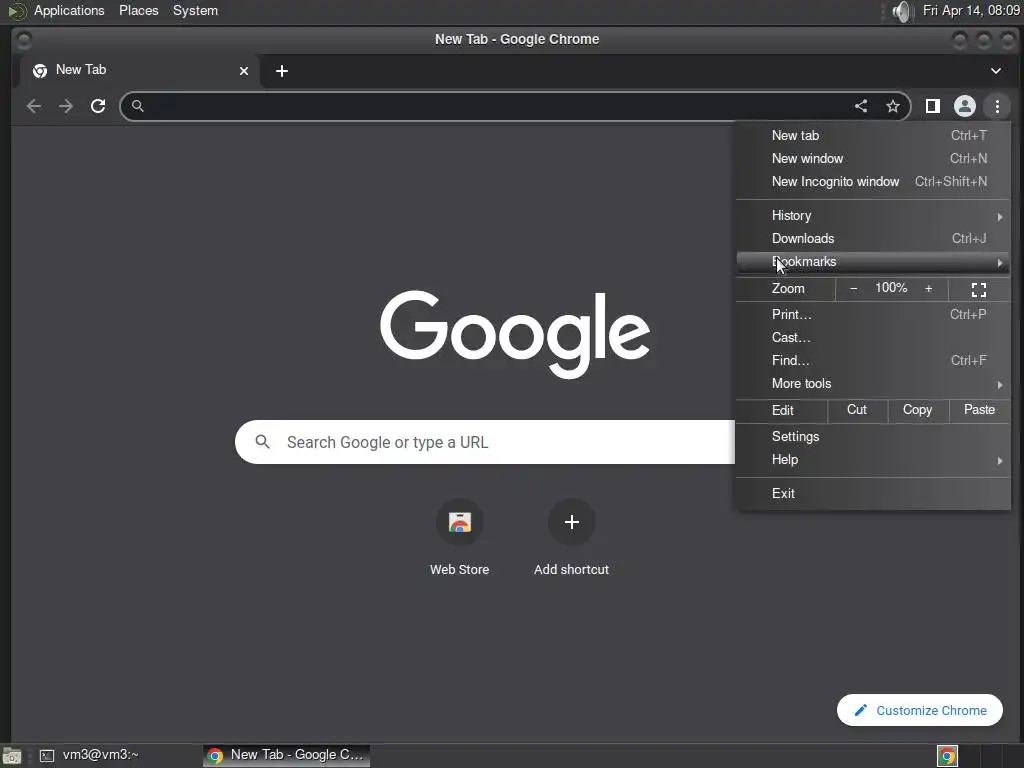Image resolution: width=1024 pixels, height=768 pixels.
Task: Click Cut in the Edit row
Action: [857, 410]
